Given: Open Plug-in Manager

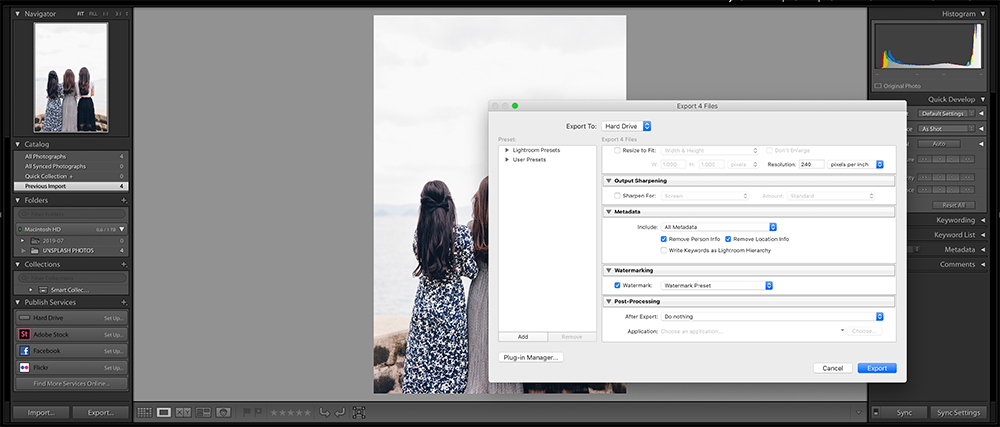Looking at the screenshot, I should (x=531, y=358).
